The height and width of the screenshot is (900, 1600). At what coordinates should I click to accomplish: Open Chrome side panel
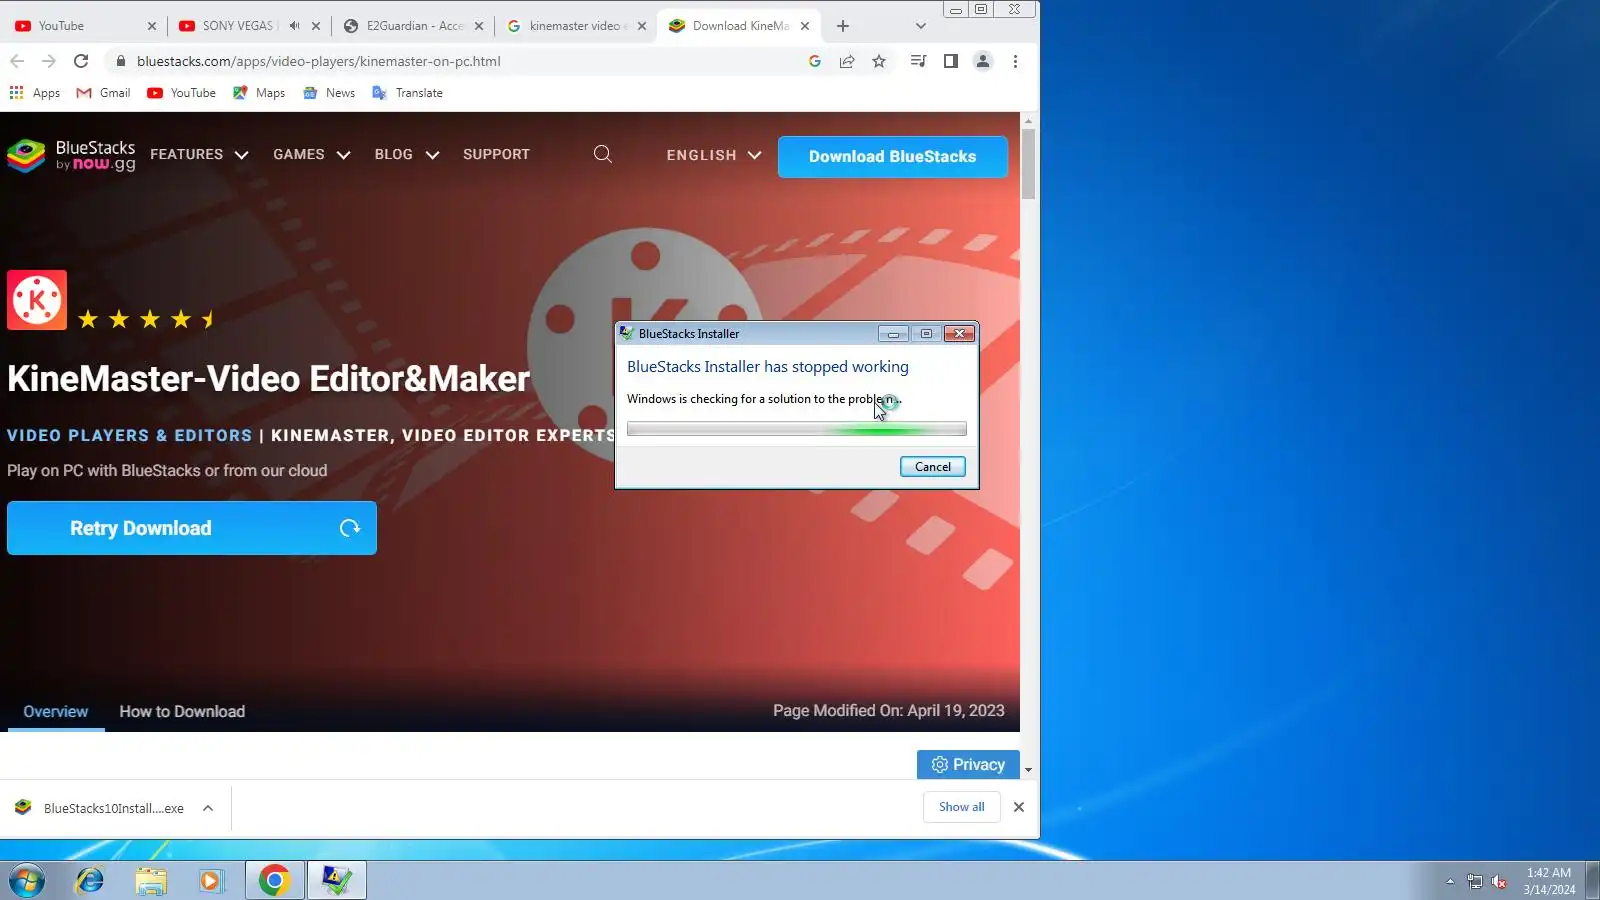coord(950,61)
